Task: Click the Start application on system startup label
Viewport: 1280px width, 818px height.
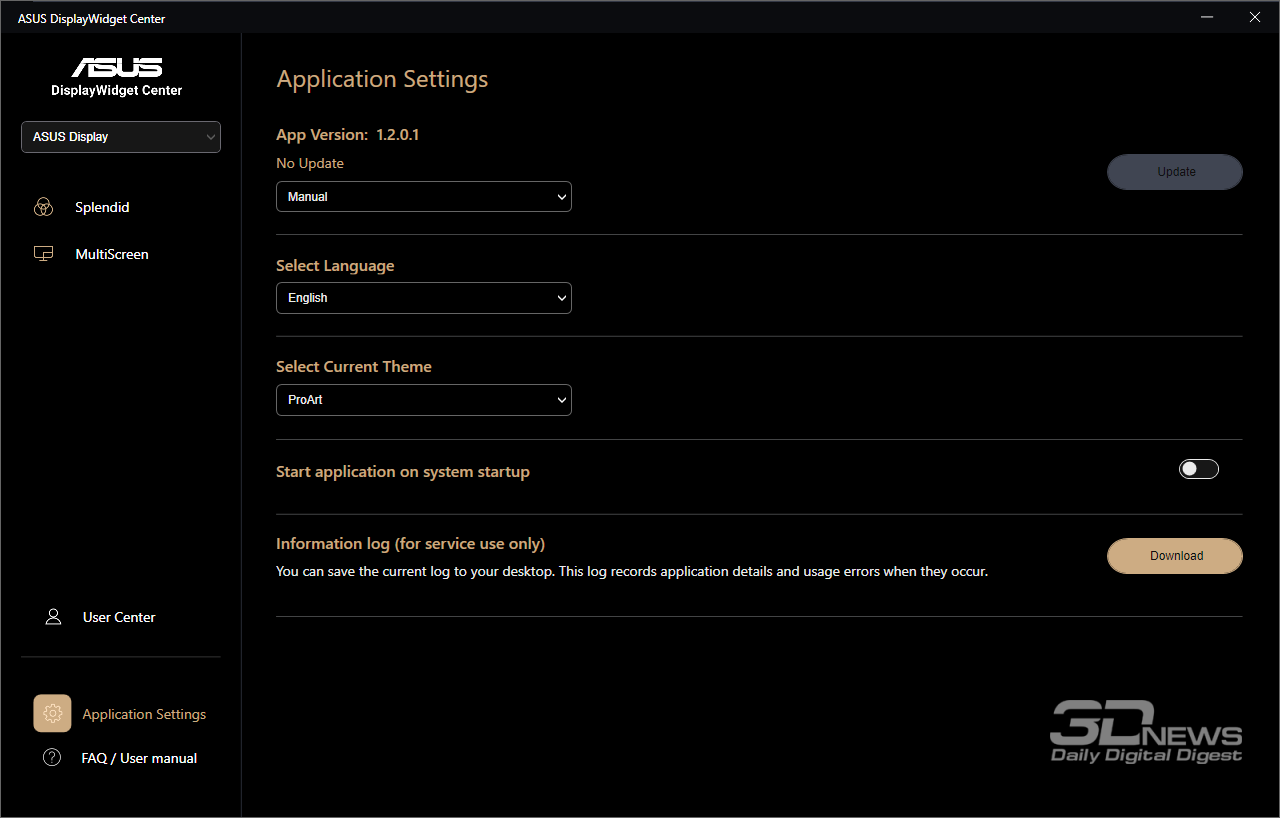Action: (403, 472)
